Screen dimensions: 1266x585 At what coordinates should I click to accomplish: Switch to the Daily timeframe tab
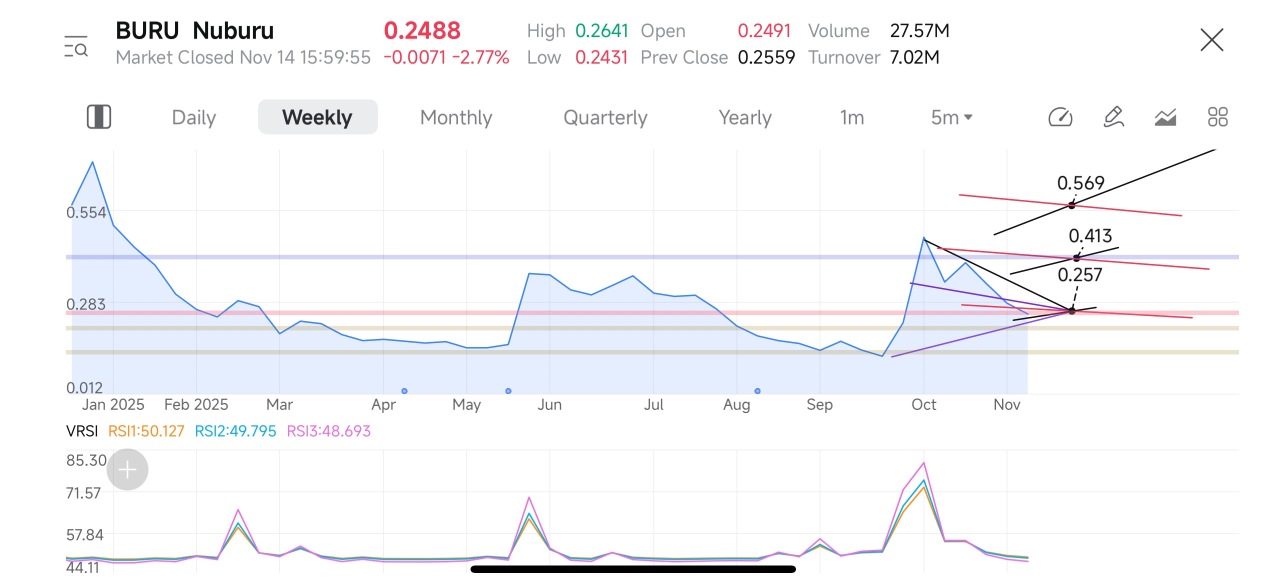click(x=193, y=117)
